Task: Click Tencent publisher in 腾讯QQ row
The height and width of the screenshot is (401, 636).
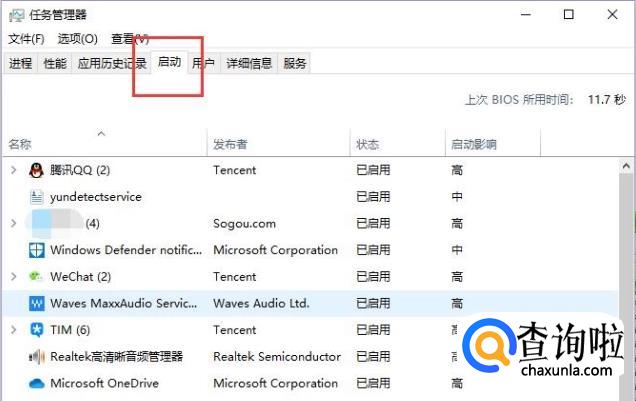Action: pyautogui.click(x=234, y=170)
